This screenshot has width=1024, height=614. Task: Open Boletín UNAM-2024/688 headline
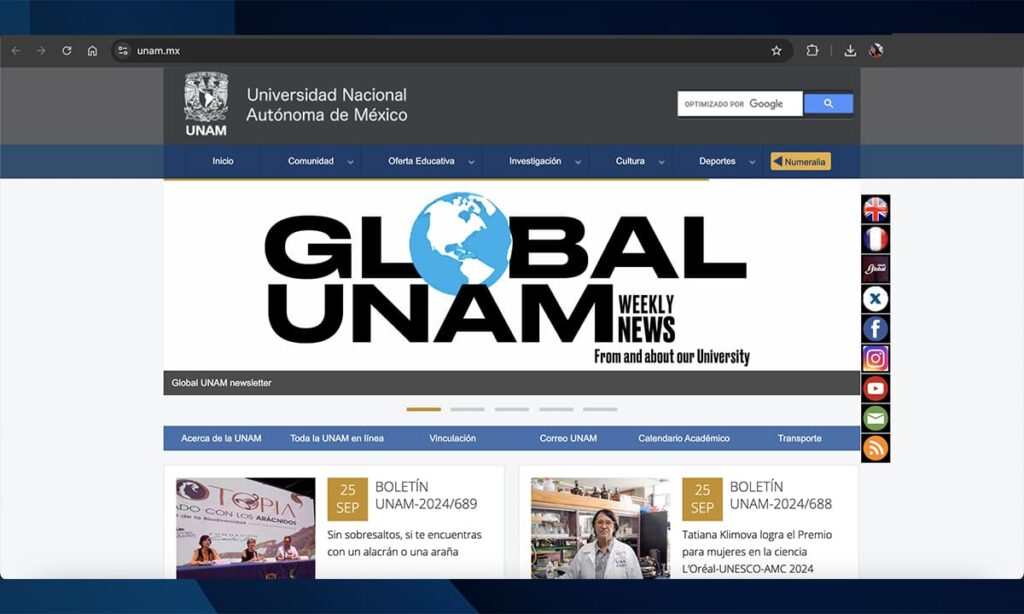click(780, 495)
